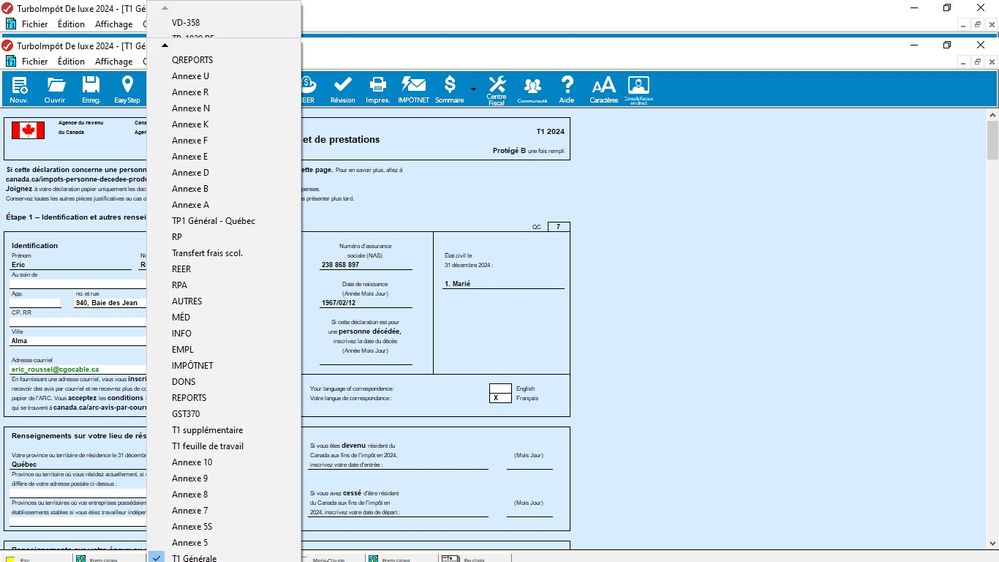Open the Aide question mark icon
This screenshot has width=999, height=562.
567,89
